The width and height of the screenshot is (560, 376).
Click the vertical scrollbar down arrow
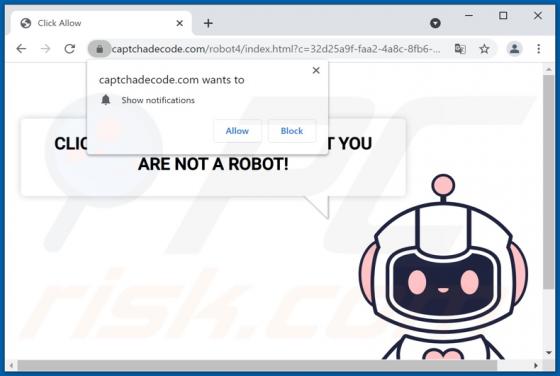(x=549, y=353)
